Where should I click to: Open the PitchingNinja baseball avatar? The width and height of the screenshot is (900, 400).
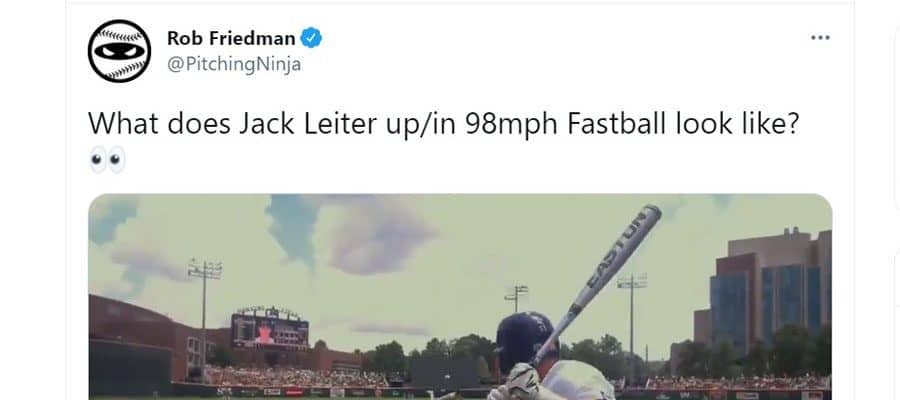click(x=119, y=51)
